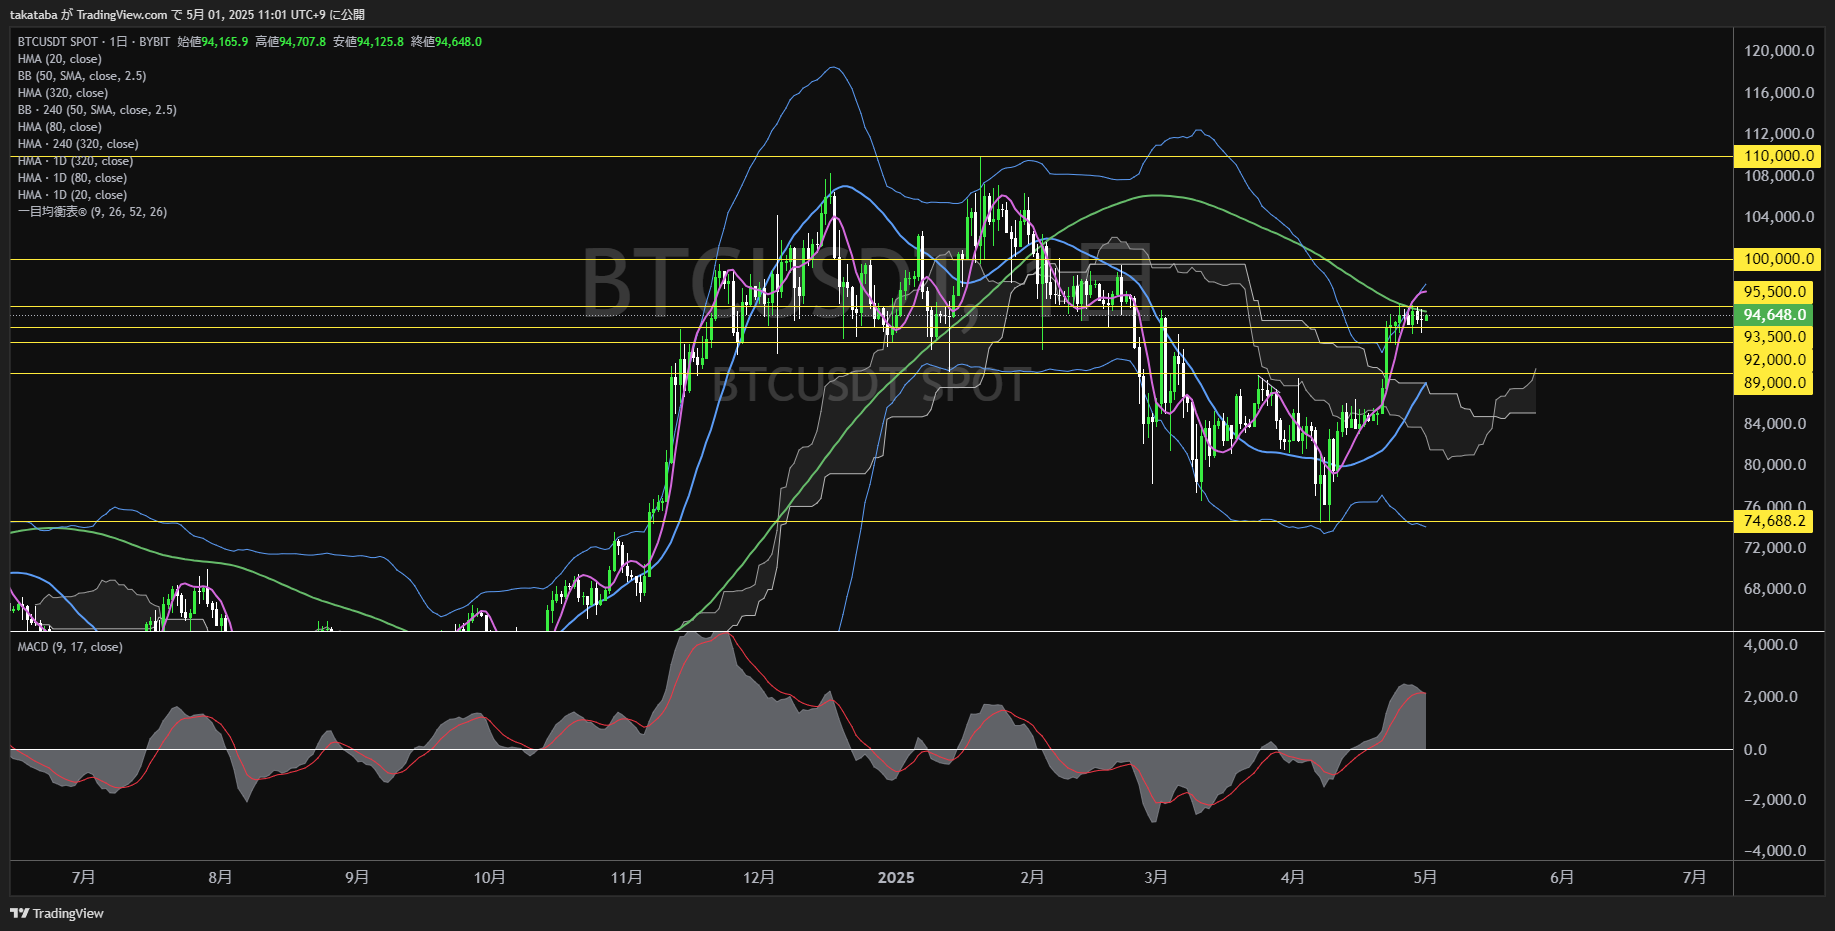The image size is (1835, 931).
Task: Click the 終値 94,648.0 close value in header
Action: tap(446, 42)
